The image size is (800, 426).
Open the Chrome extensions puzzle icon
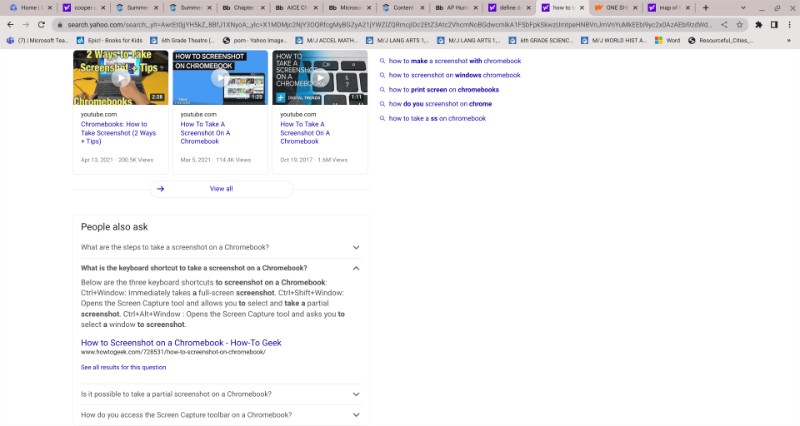(x=759, y=24)
